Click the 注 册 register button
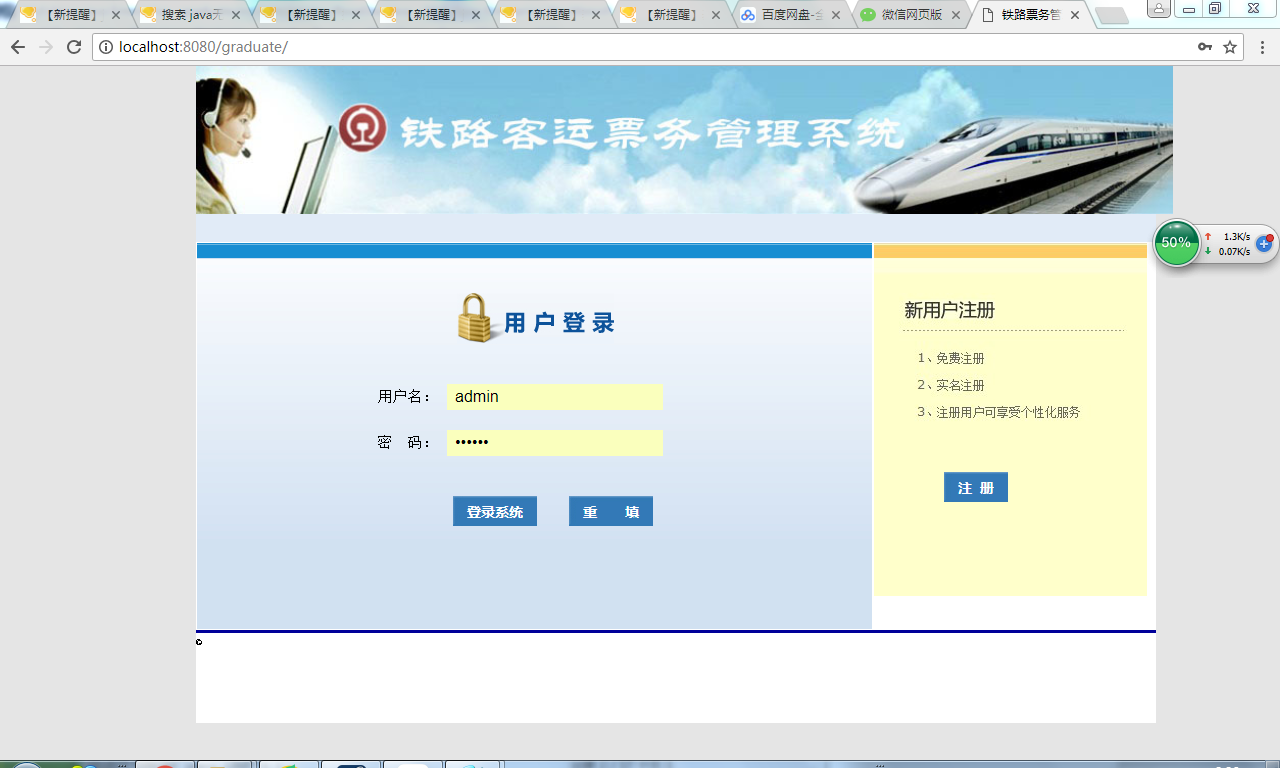The height and width of the screenshot is (768, 1280). point(975,487)
